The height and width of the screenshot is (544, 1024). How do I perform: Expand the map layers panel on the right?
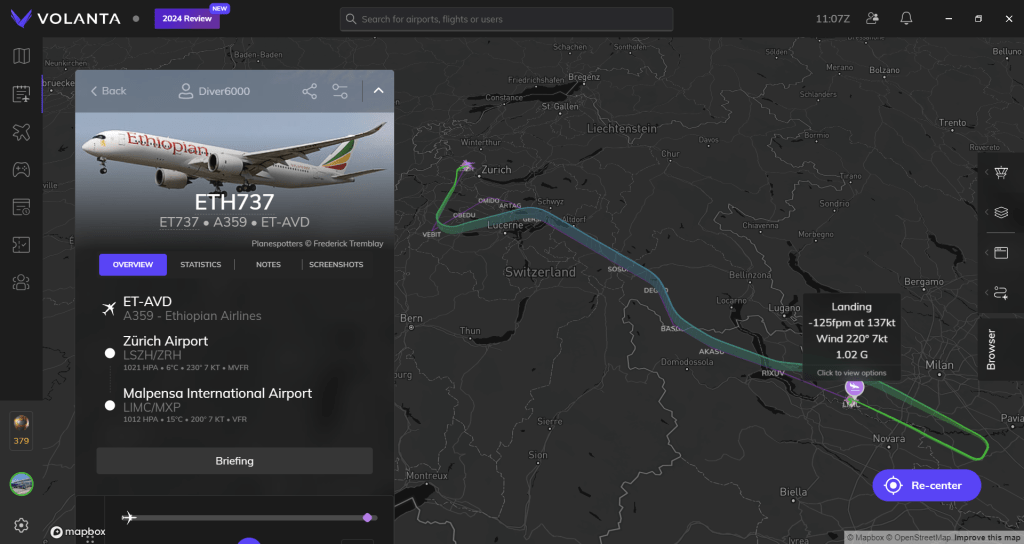coord(1000,212)
